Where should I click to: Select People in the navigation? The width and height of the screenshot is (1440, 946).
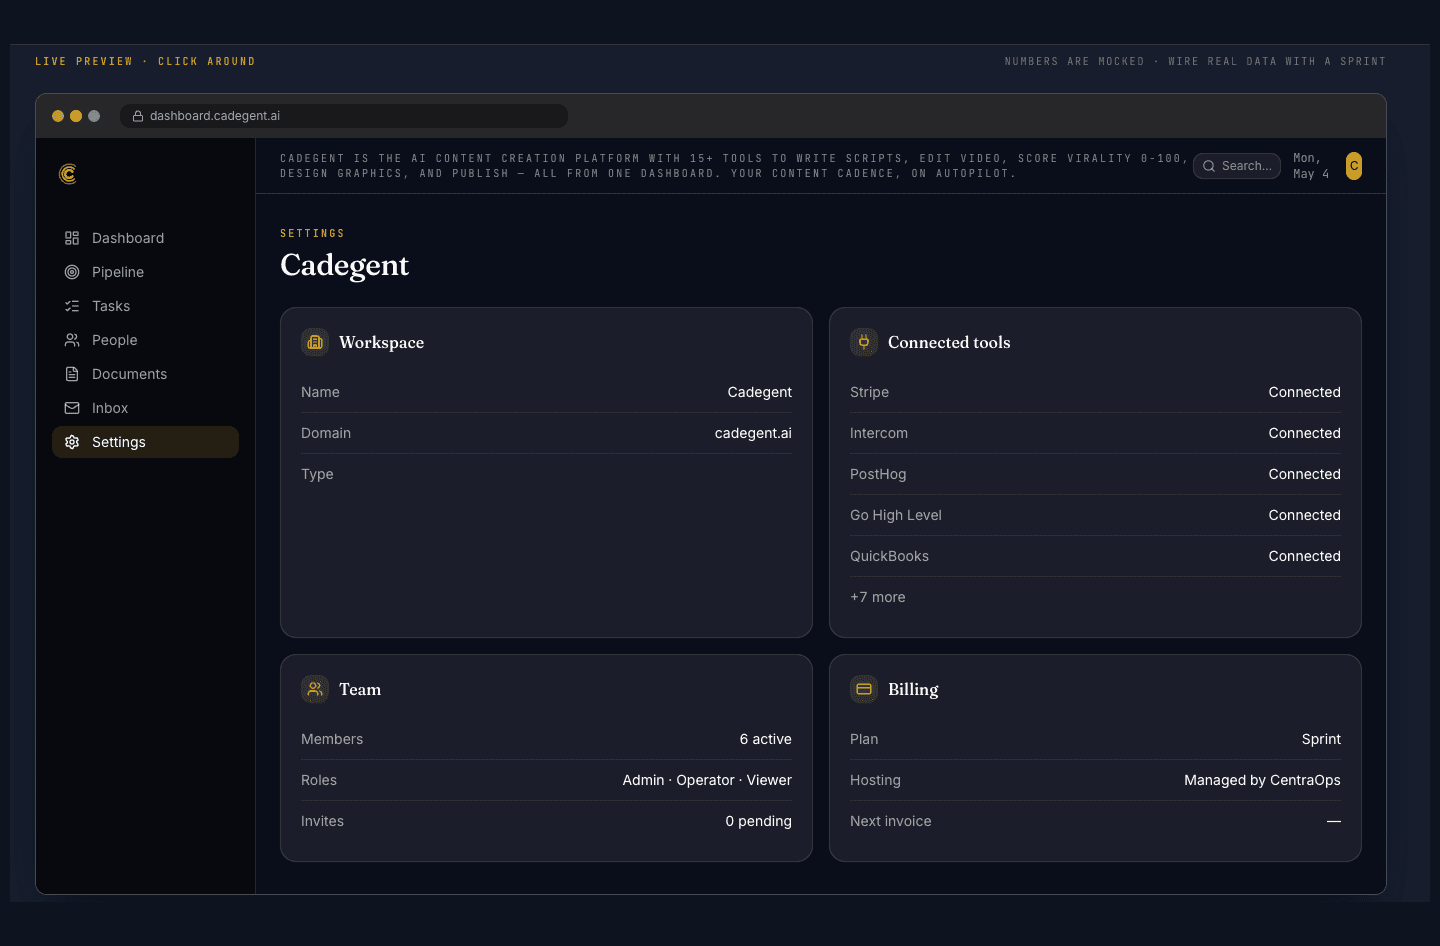coord(145,340)
